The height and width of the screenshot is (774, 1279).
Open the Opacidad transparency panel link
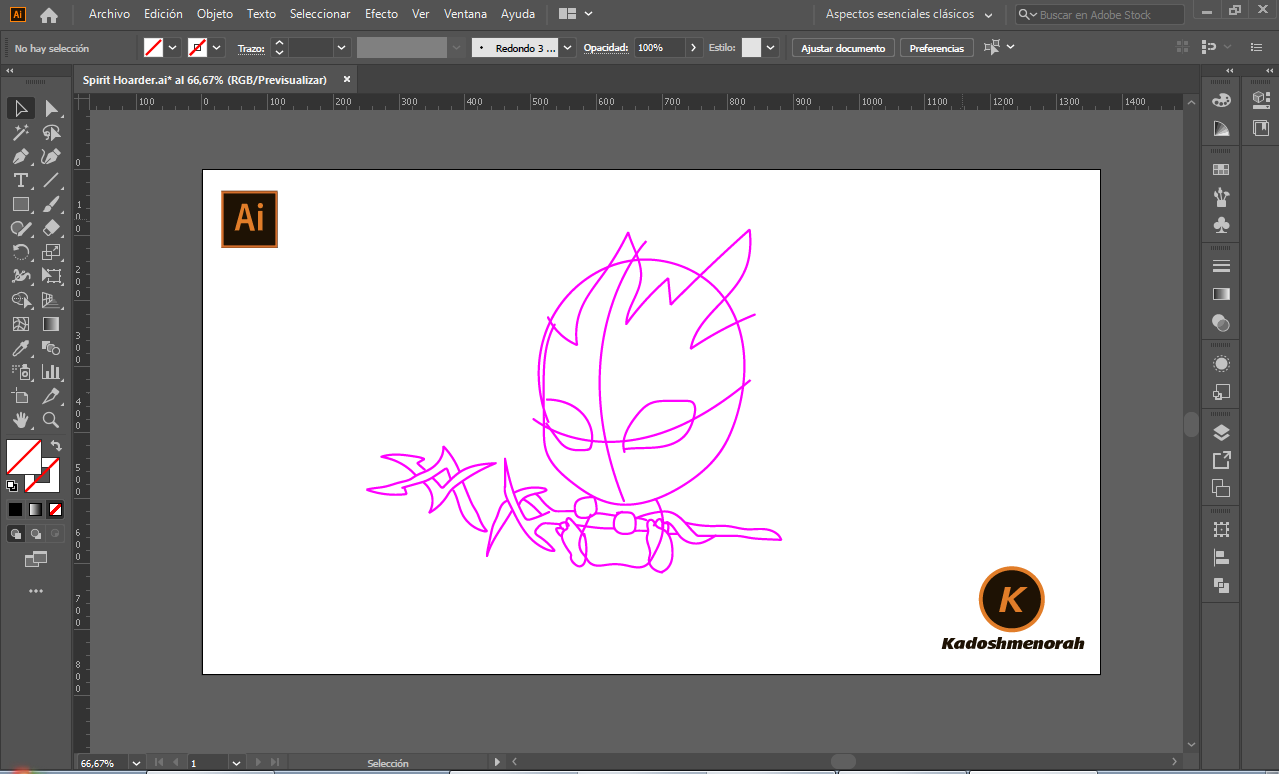pyautogui.click(x=606, y=48)
